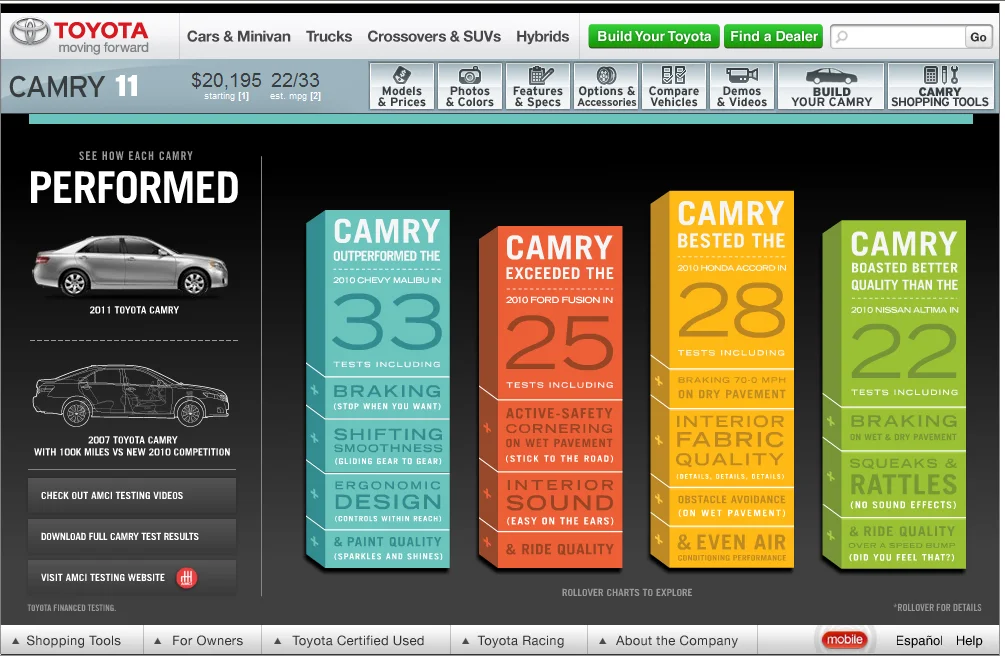
Task: Open Compare Vehicles section
Action: coord(674,86)
